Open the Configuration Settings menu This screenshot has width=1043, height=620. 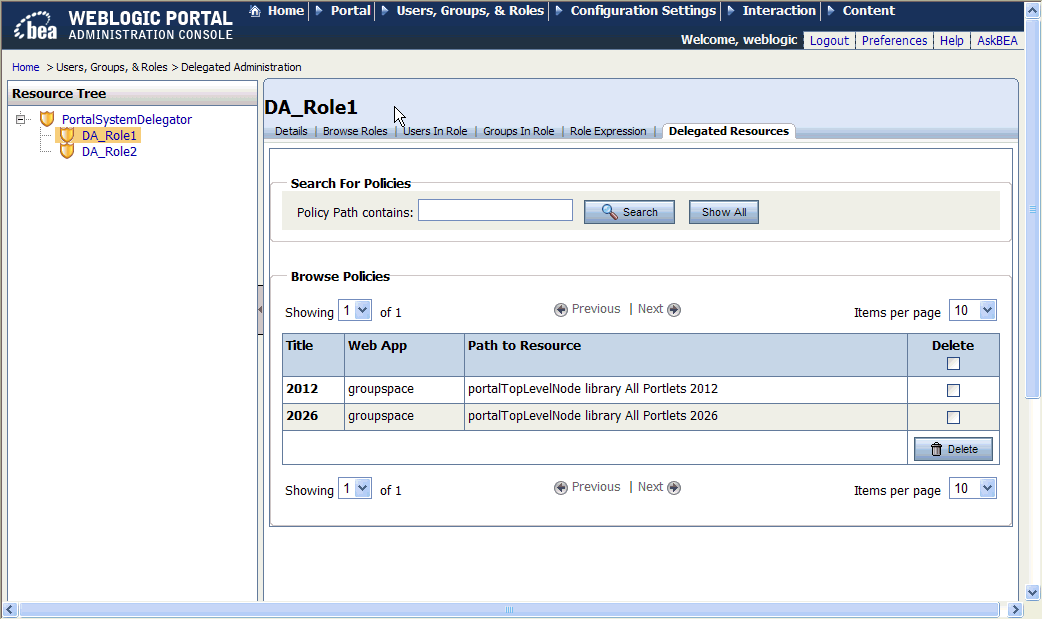point(642,11)
